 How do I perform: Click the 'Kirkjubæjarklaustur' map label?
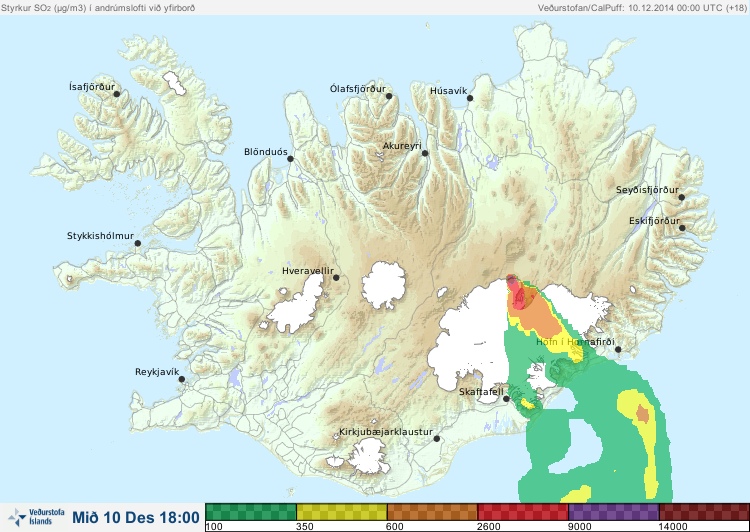click(386, 432)
